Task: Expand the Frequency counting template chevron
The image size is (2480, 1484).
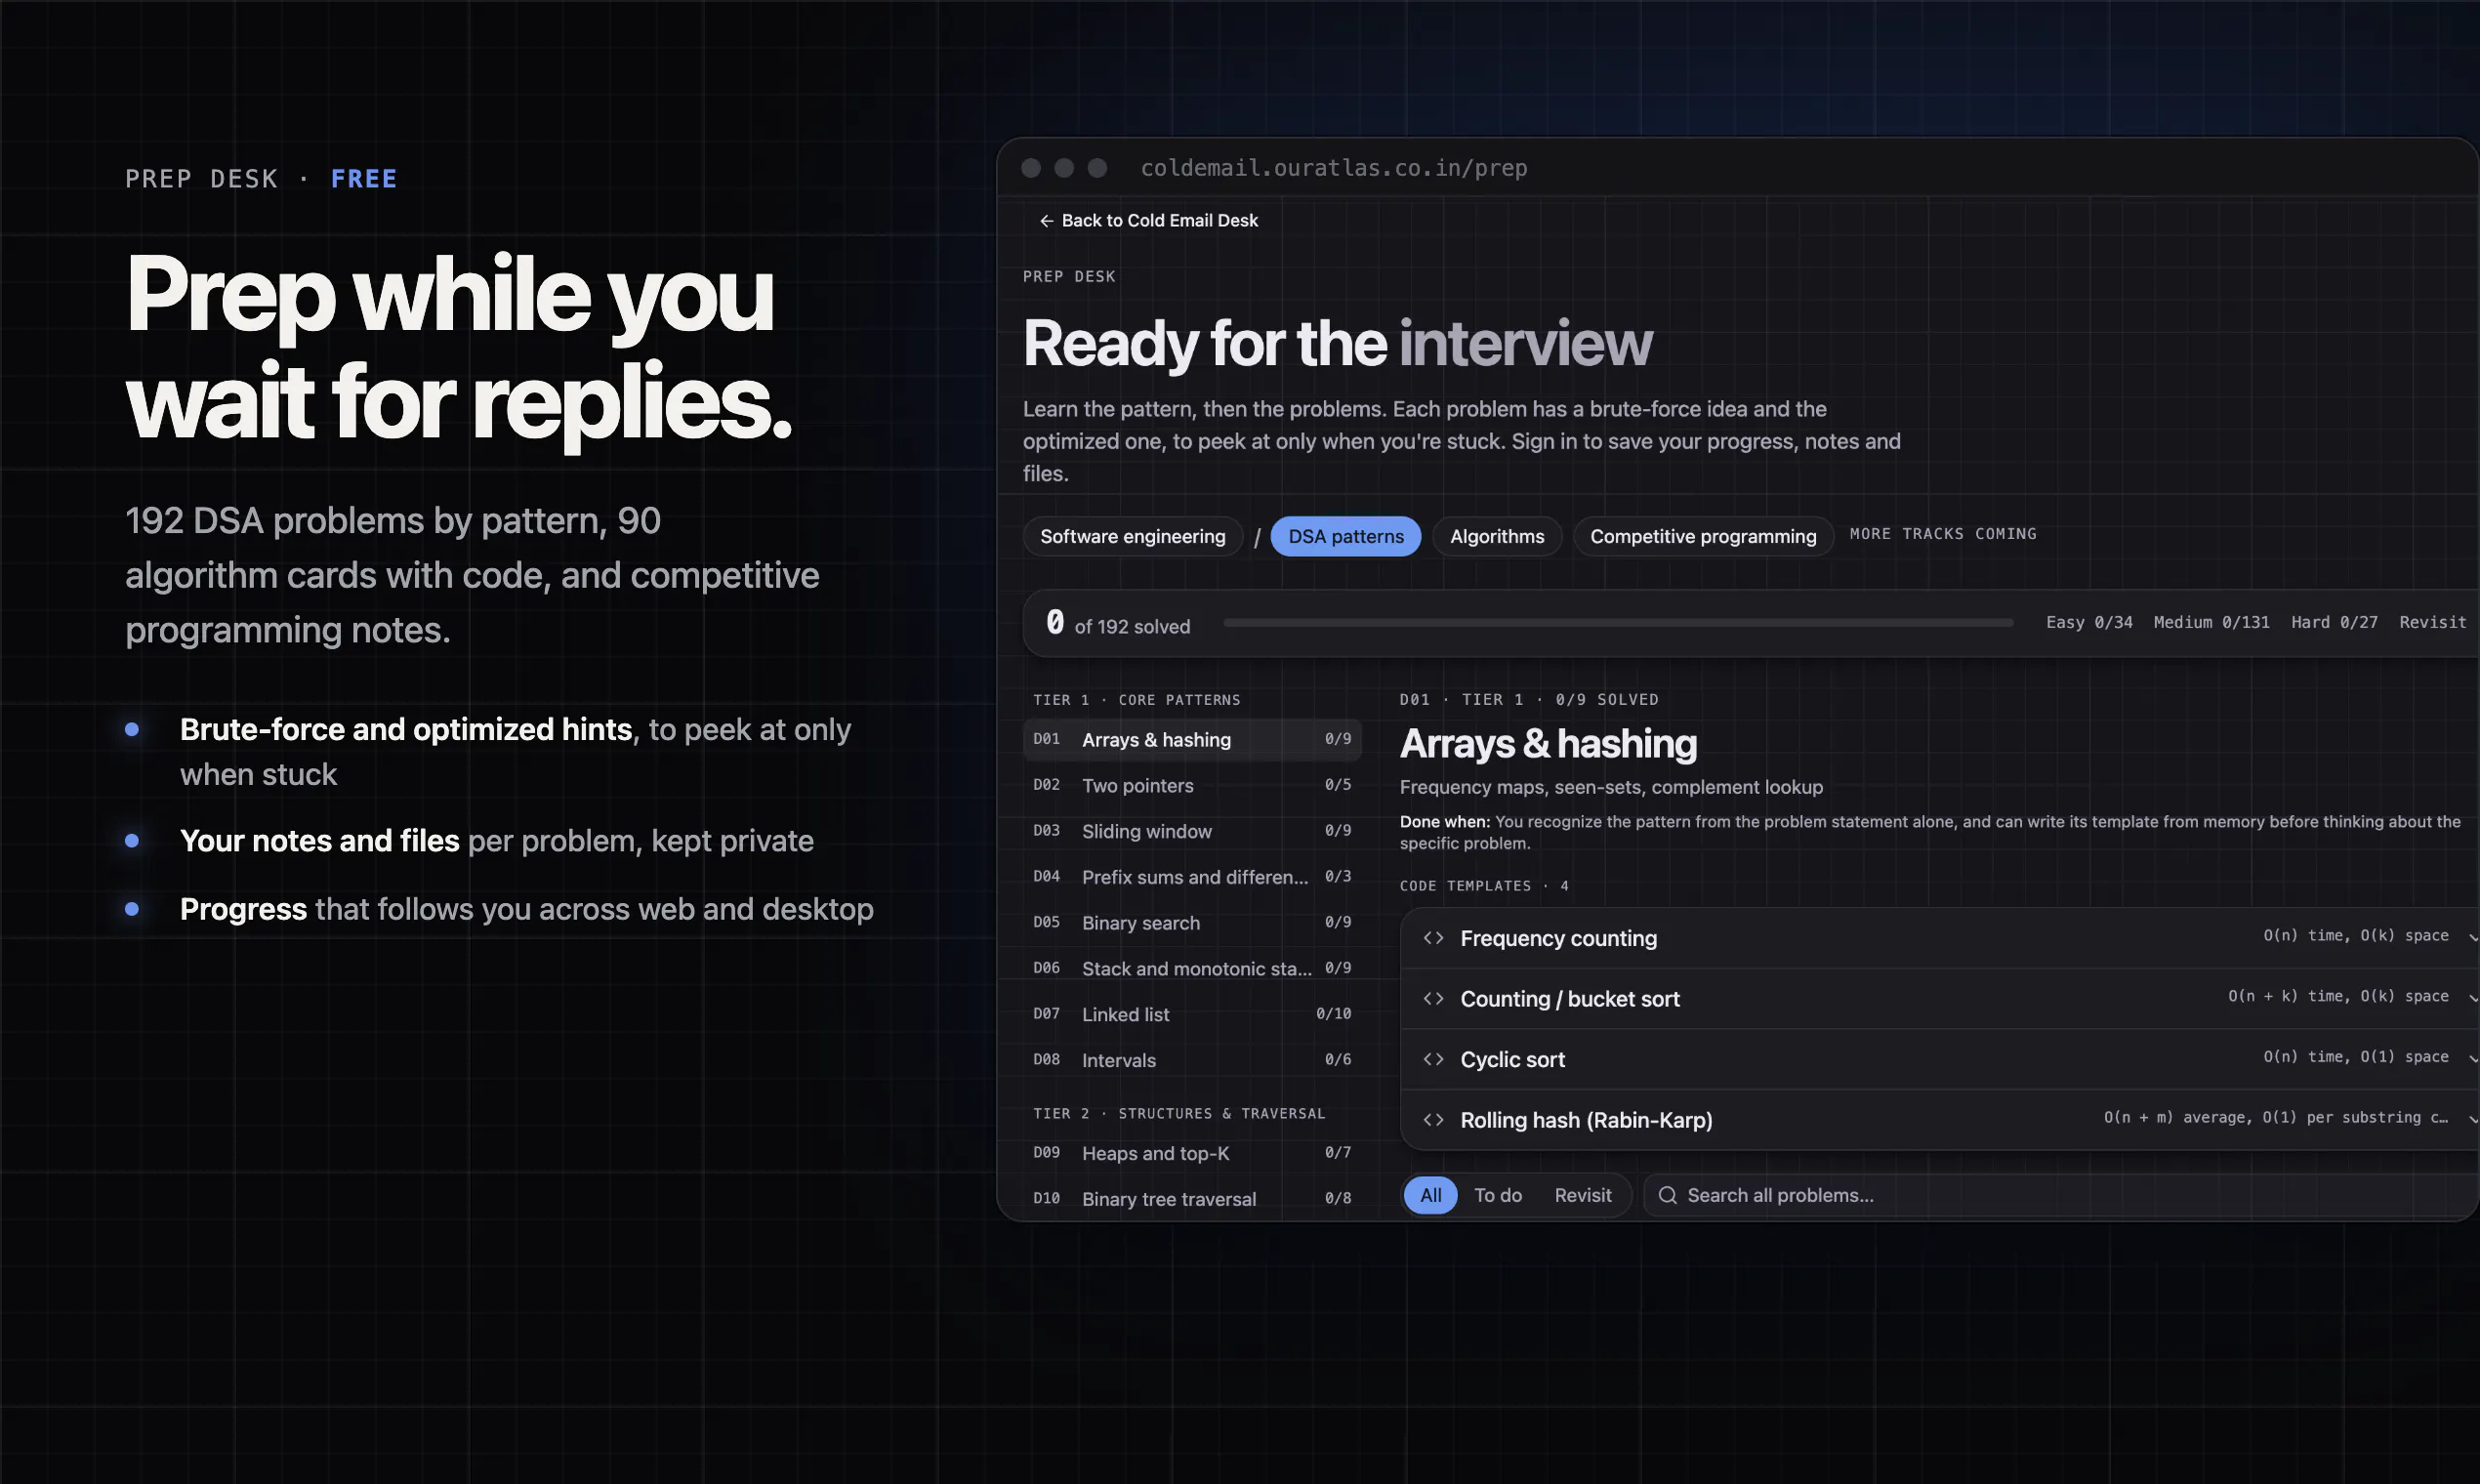Action: (2473, 937)
